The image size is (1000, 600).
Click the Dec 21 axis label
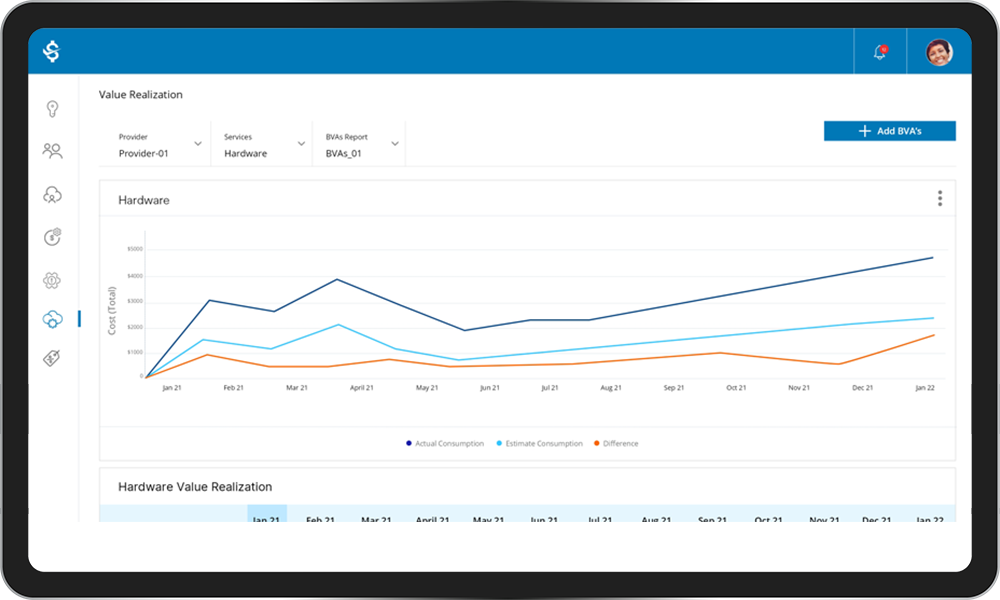click(862, 388)
